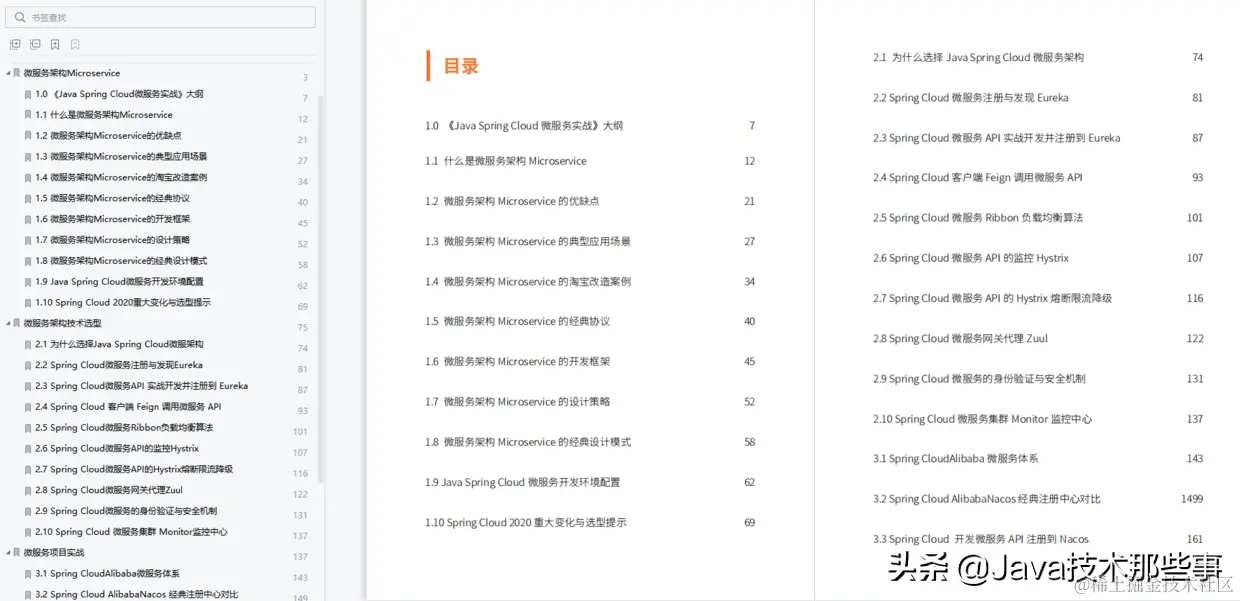Image resolution: width=1240 pixels, height=601 pixels.
Task: Click page number 58 beside contents entry 1.8 经典设计模式
Action: (x=750, y=442)
